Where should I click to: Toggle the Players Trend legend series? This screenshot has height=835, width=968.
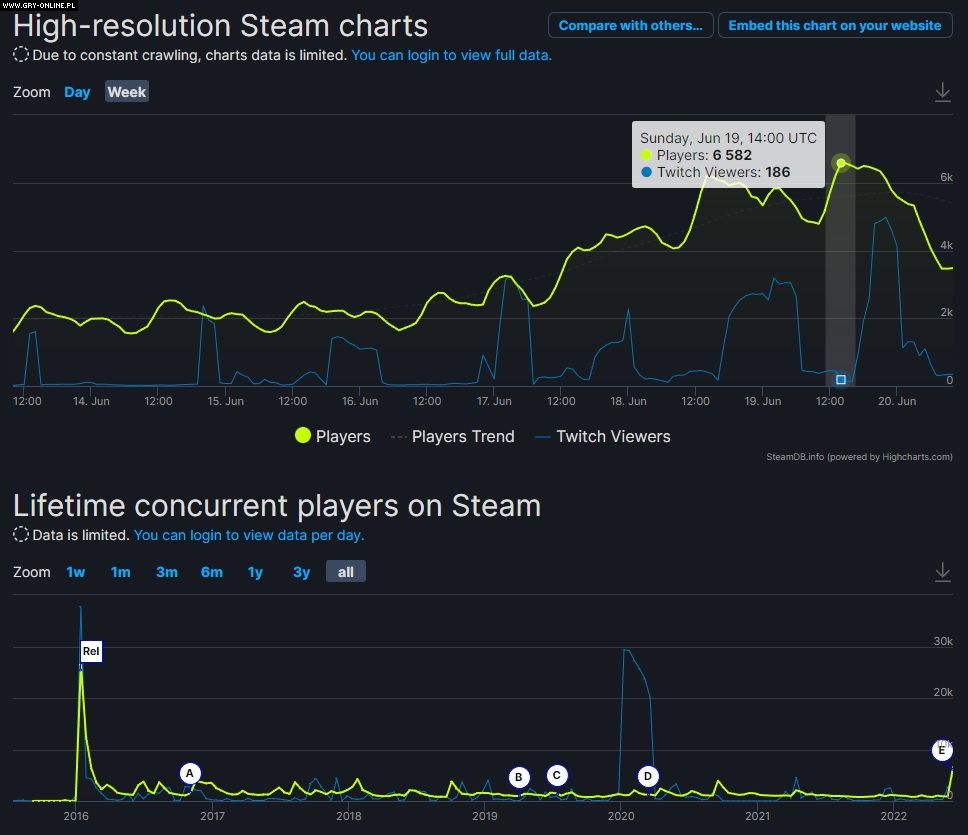pyautogui.click(x=451, y=436)
